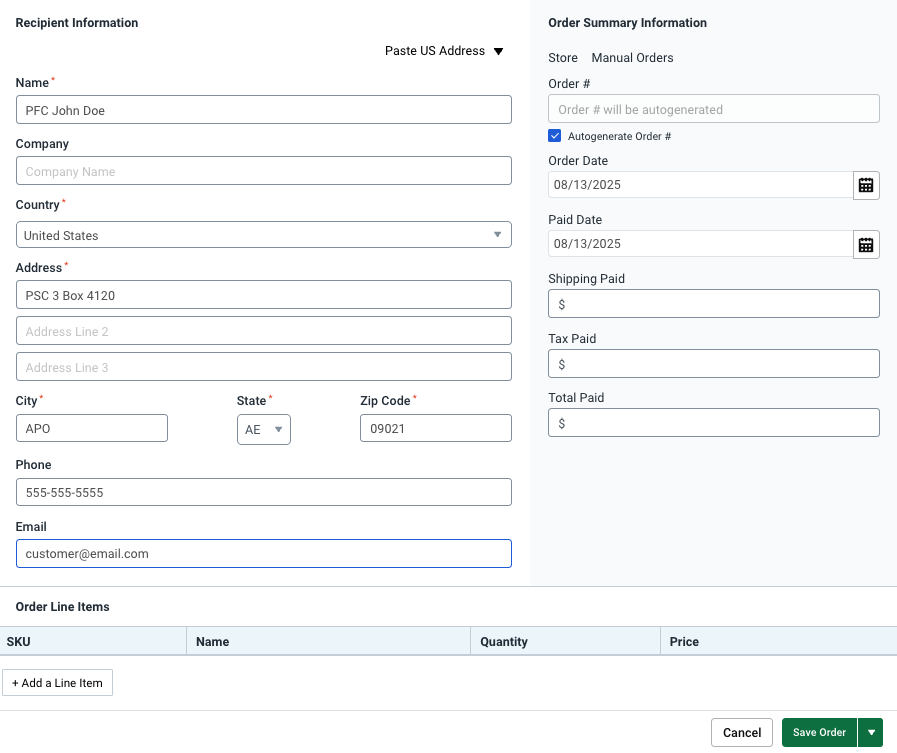
Task: Click the Phone number field
Action: [263, 492]
